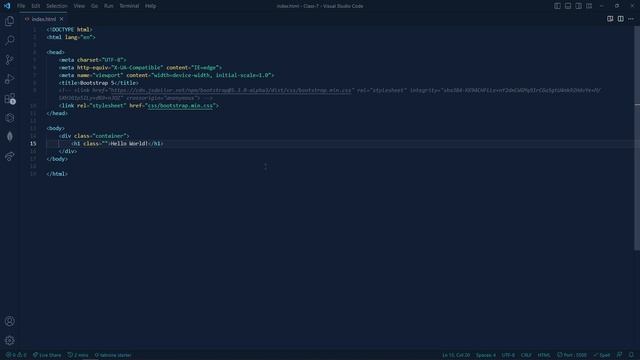Open errors and warnings in status bar
The width and height of the screenshot is (640, 360).
(x=16, y=355)
